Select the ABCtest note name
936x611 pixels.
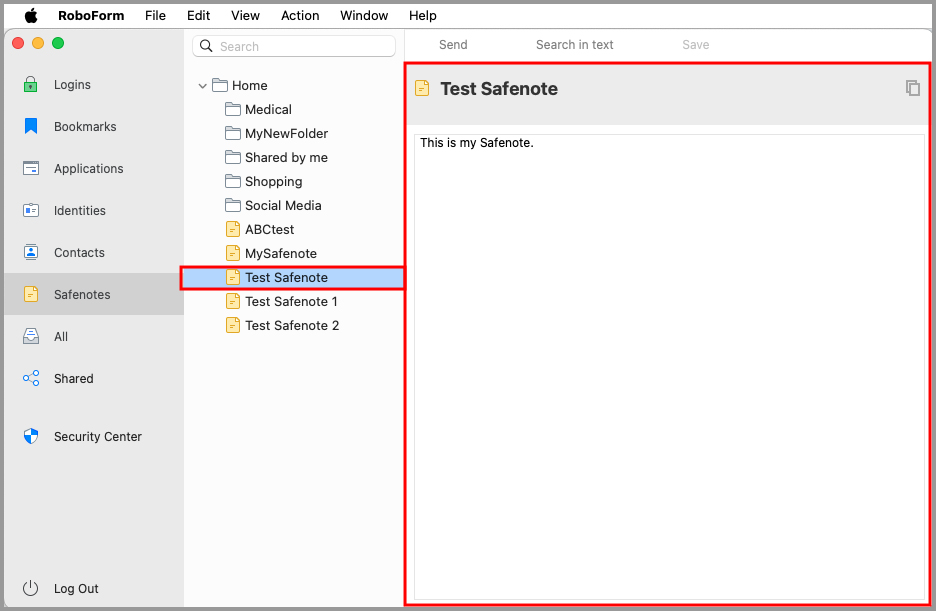click(x=269, y=229)
